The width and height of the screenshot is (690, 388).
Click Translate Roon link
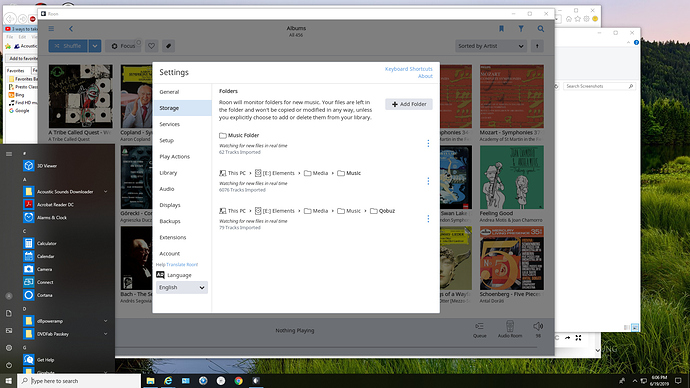182,264
